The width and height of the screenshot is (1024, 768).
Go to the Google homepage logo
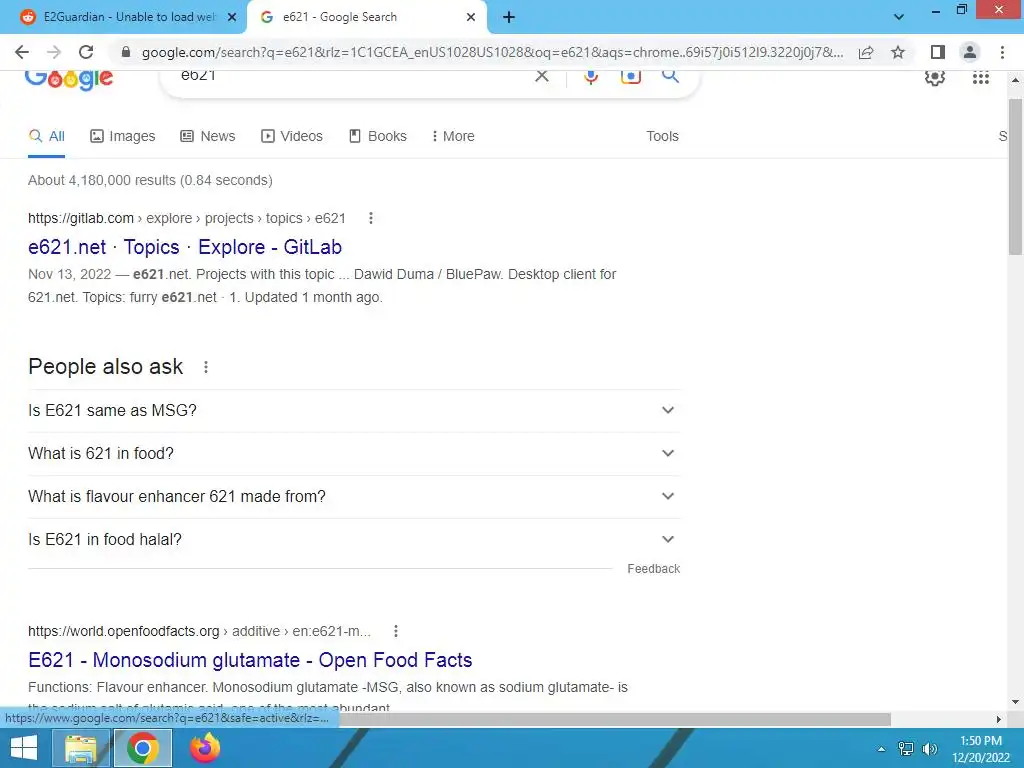pyautogui.click(x=69, y=80)
